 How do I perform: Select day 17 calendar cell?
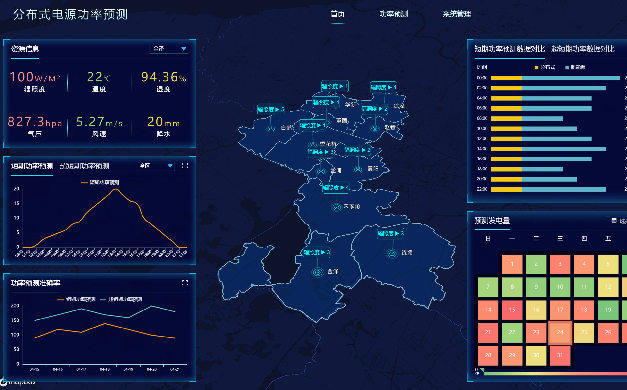coord(560,310)
